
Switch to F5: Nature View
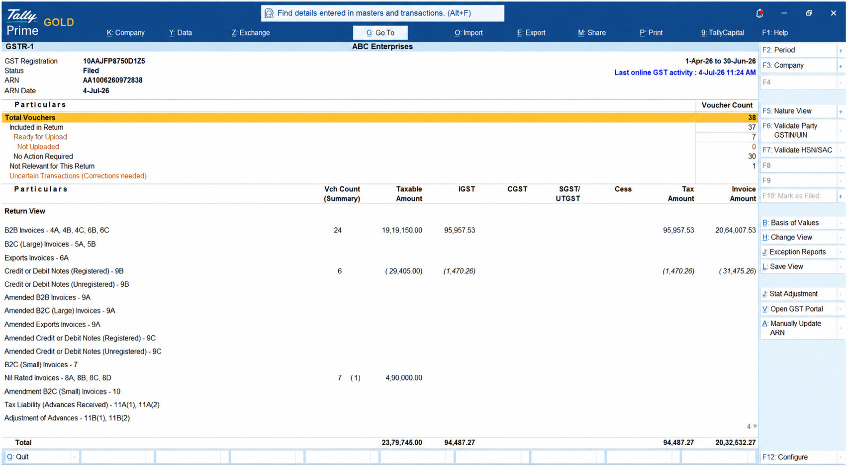click(x=799, y=111)
